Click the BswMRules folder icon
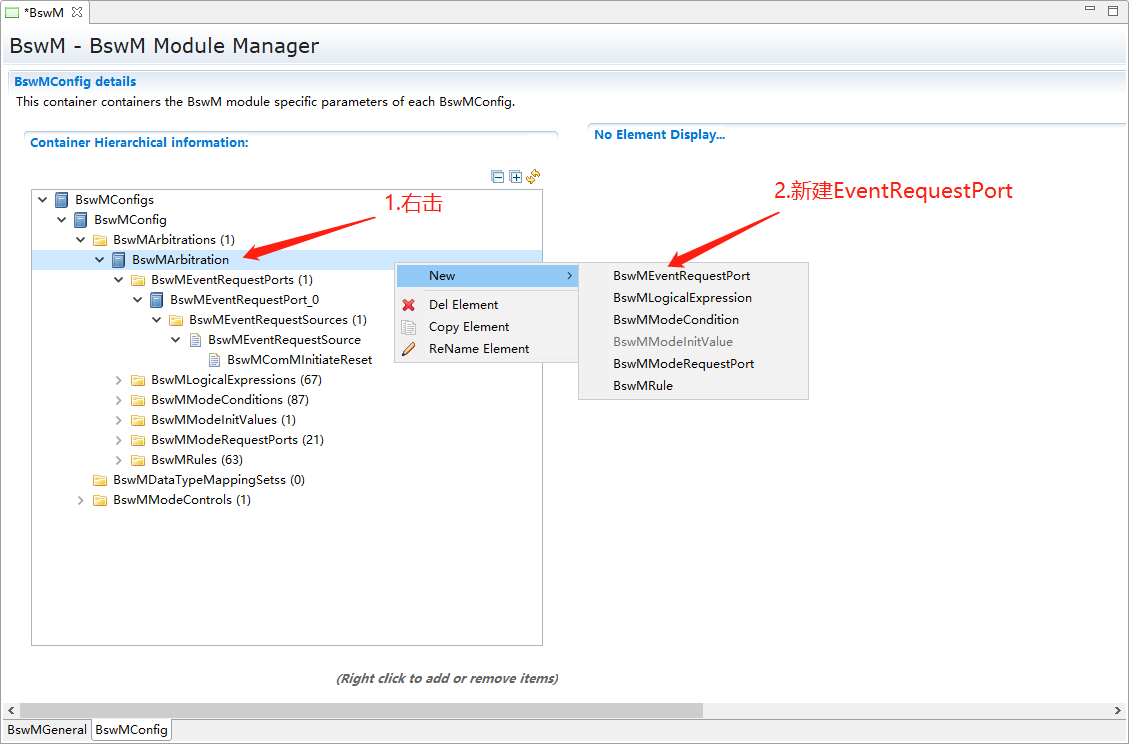This screenshot has width=1129, height=744. point(138,460)
